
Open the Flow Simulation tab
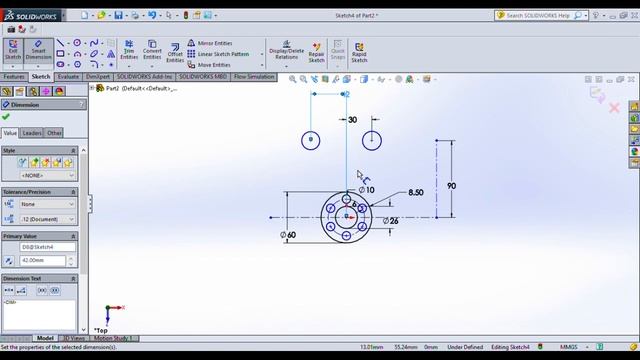click(x=254, y=77)
